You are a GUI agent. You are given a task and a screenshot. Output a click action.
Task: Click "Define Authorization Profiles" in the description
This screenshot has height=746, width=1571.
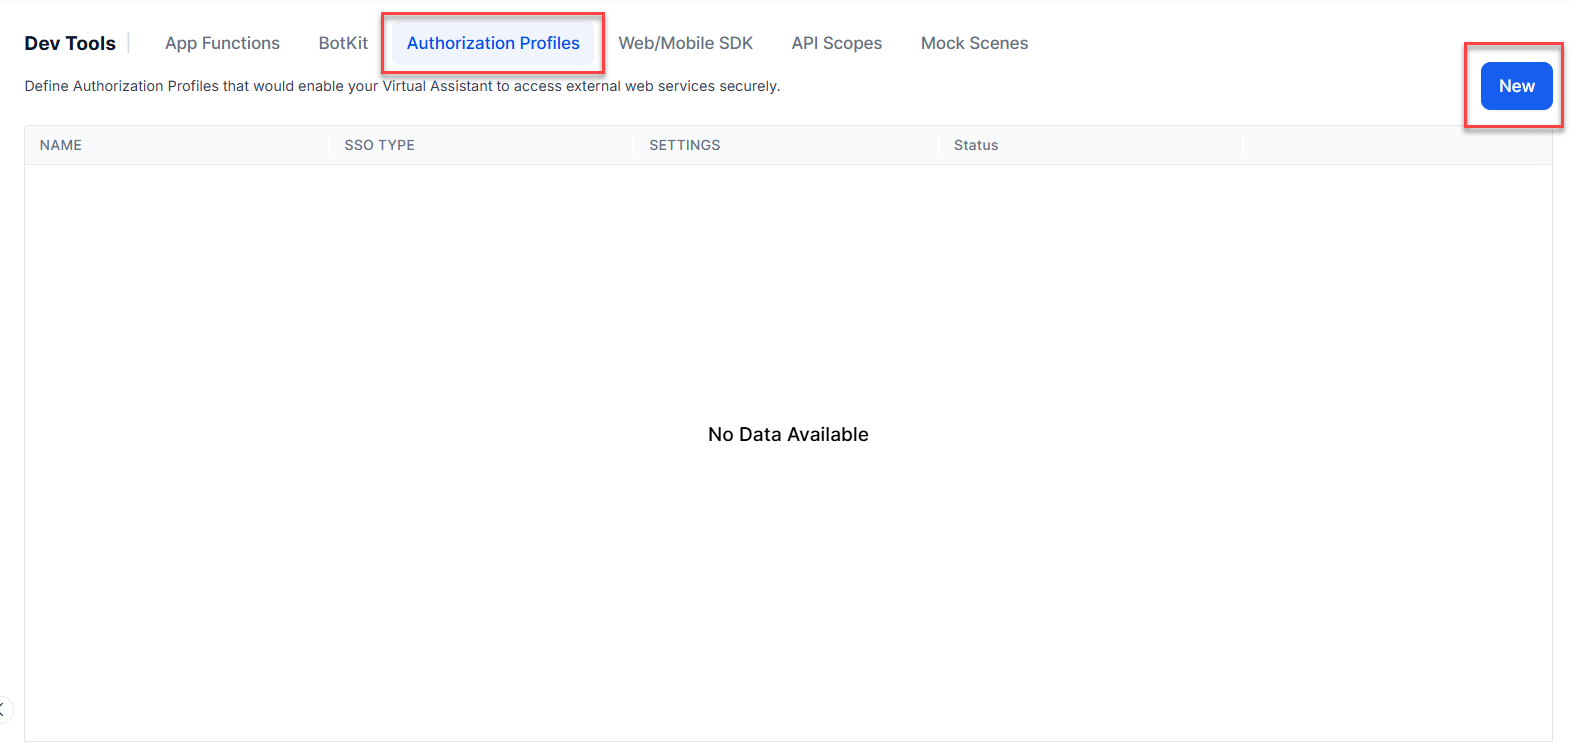coord(121,86)
